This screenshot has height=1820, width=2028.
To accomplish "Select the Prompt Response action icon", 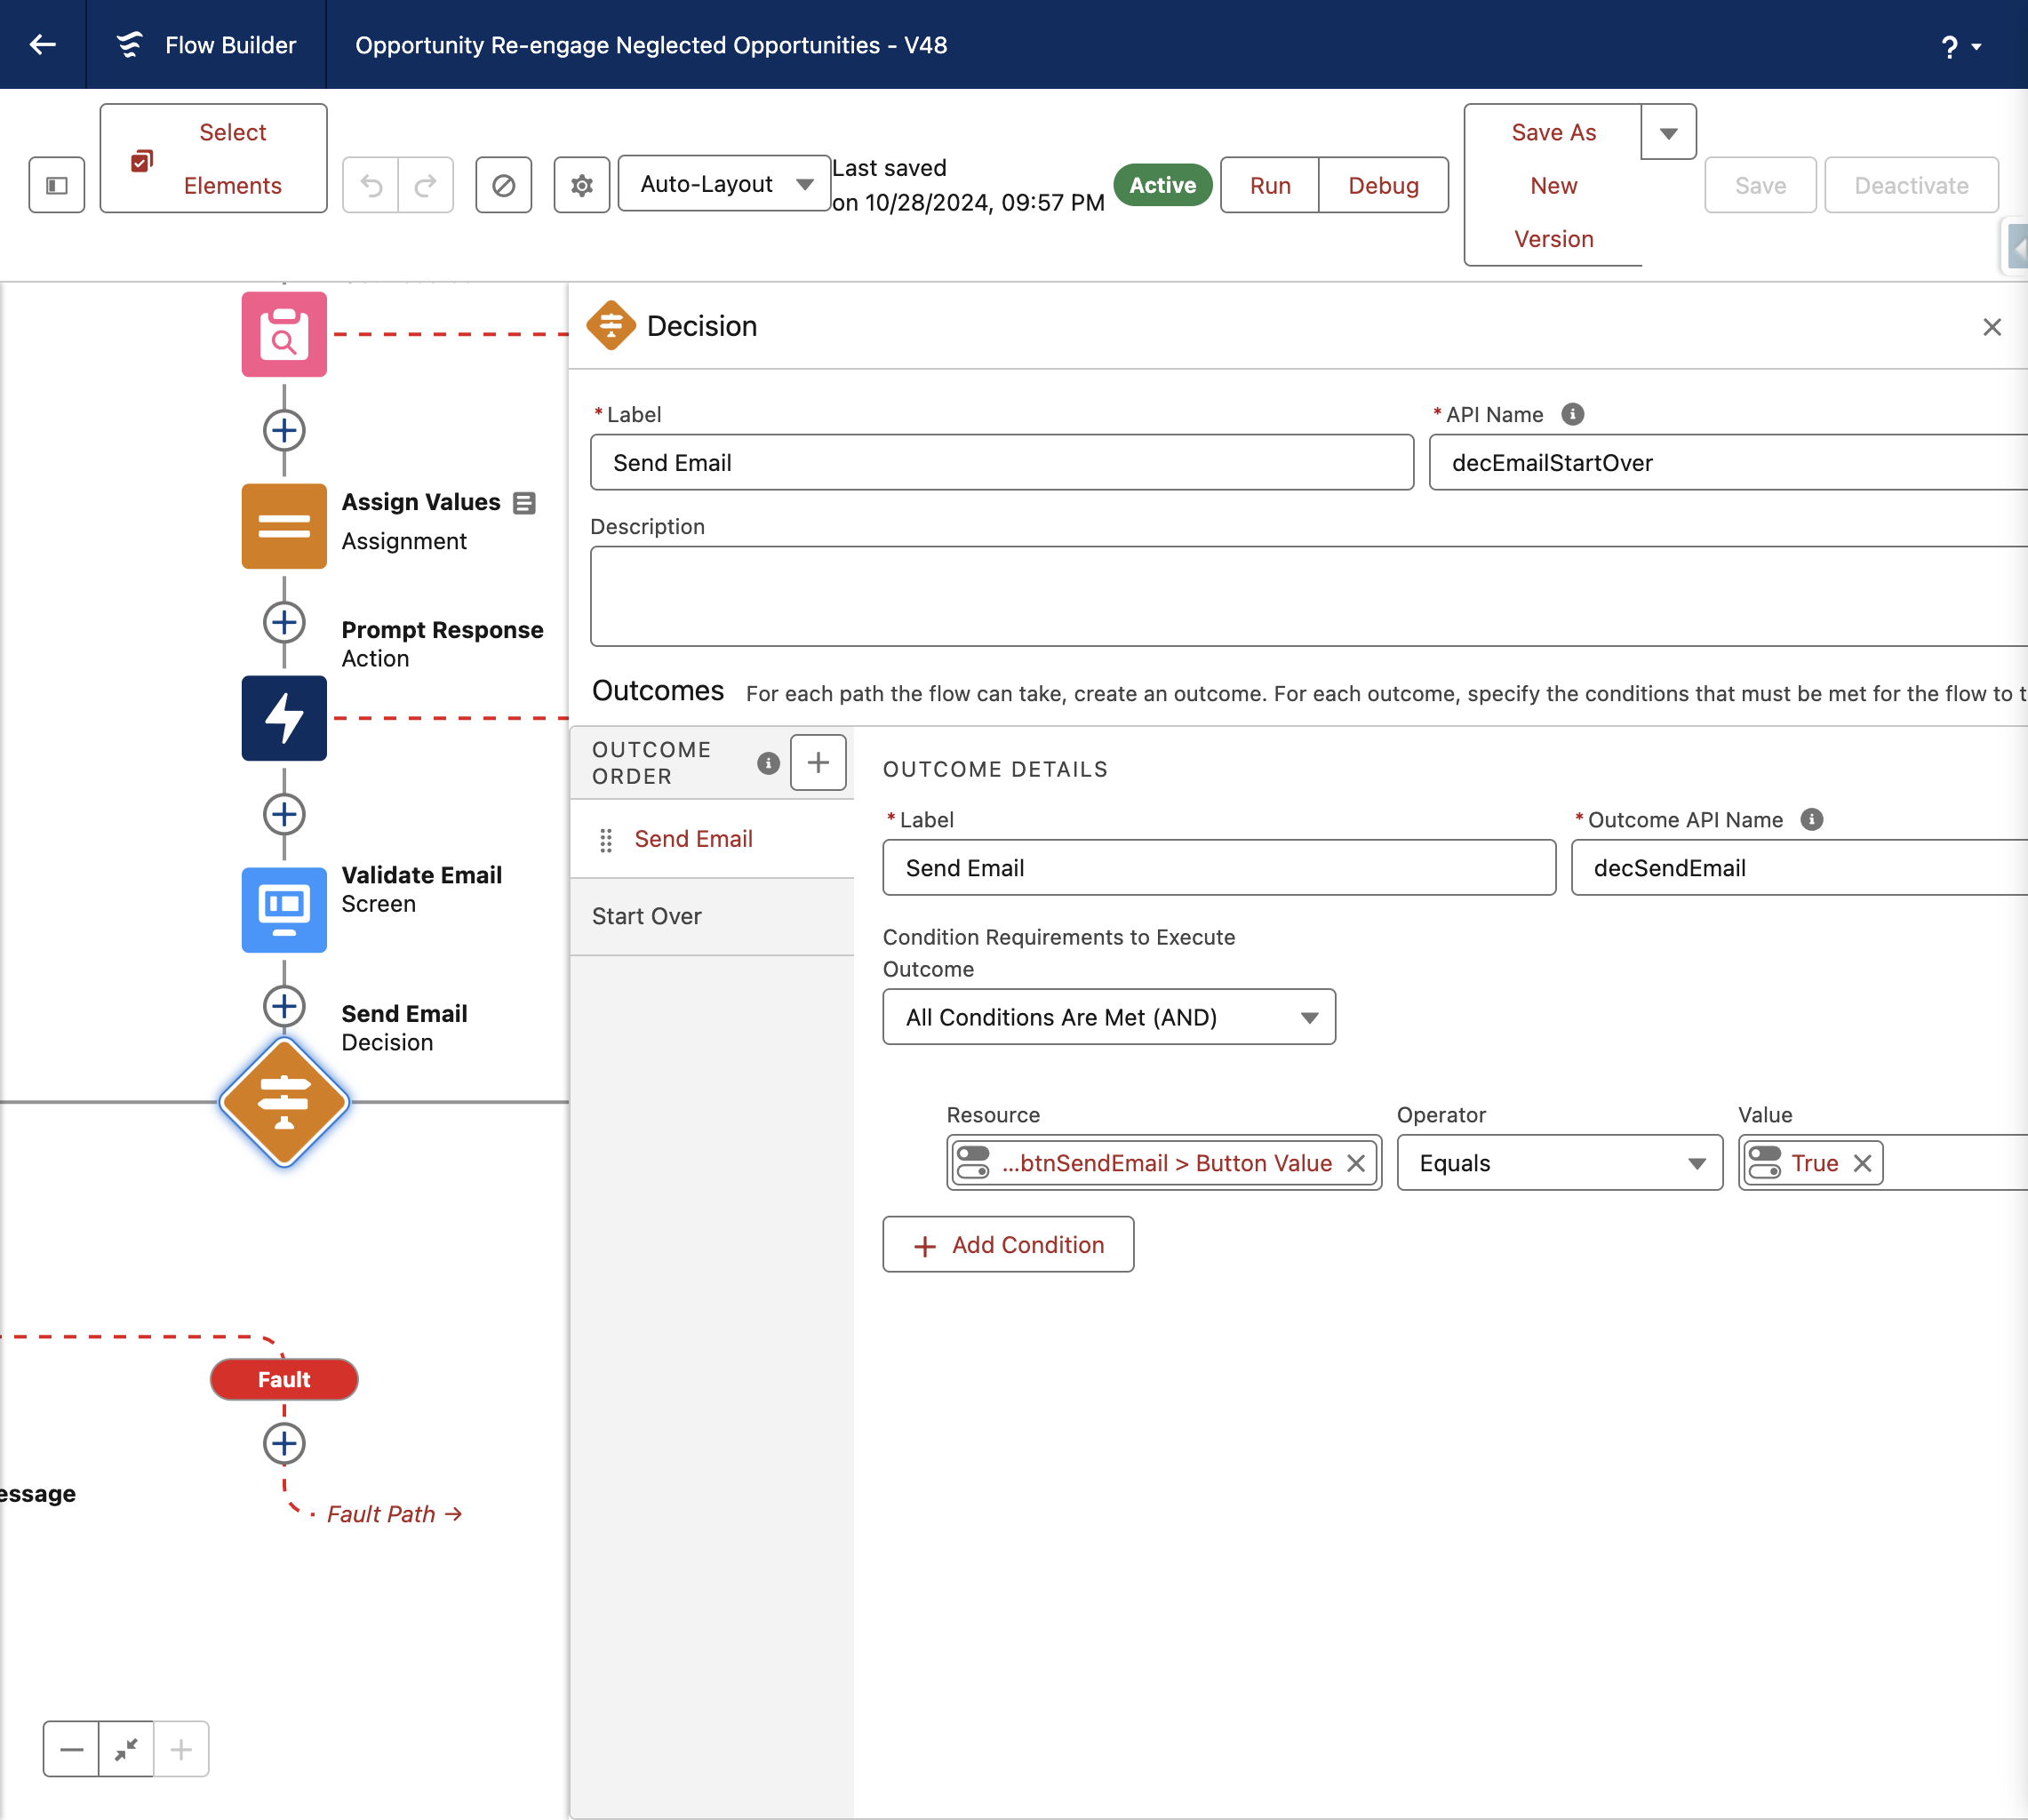I will [x=284, y=718].
